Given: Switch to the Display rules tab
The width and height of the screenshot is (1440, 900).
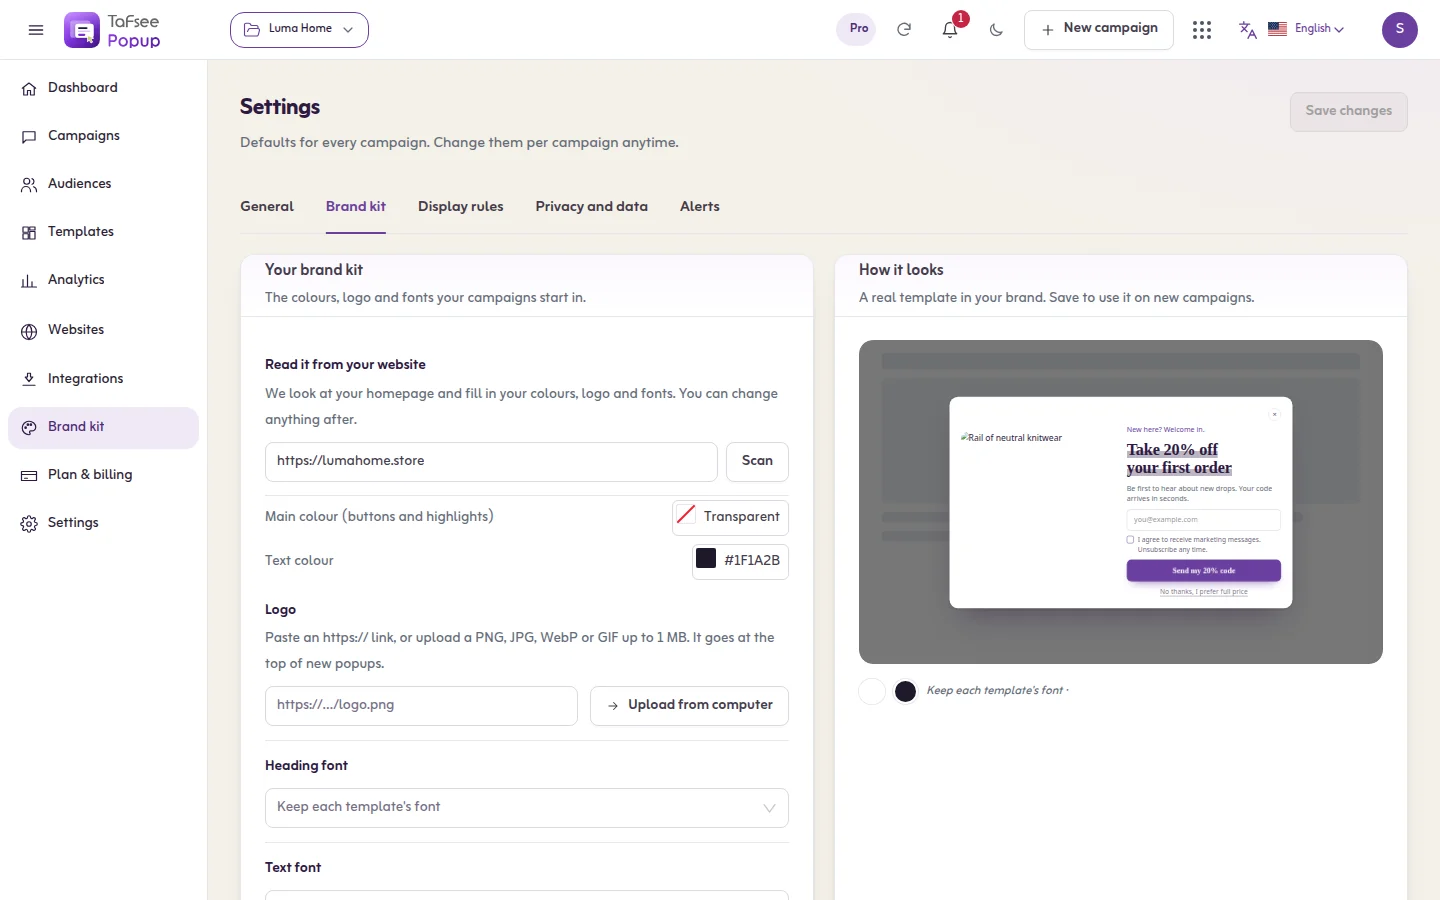Looking at the screenshot, I should [x=461, y=207].
